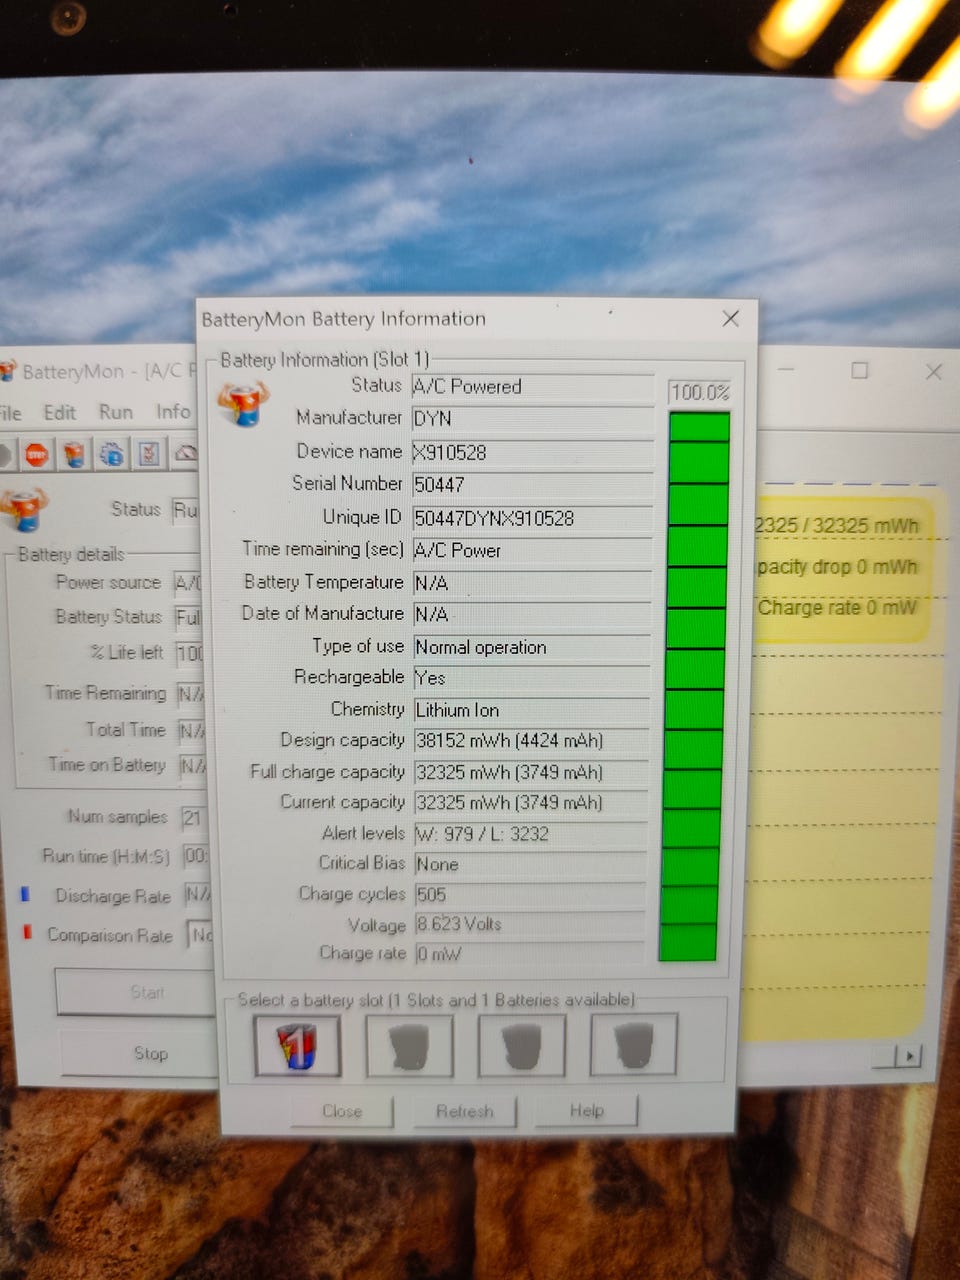Image resolution: width=960 pixels, height=1280 pixels.
Task: Click the Serial Number value 50447
Action: click(532, 484)
